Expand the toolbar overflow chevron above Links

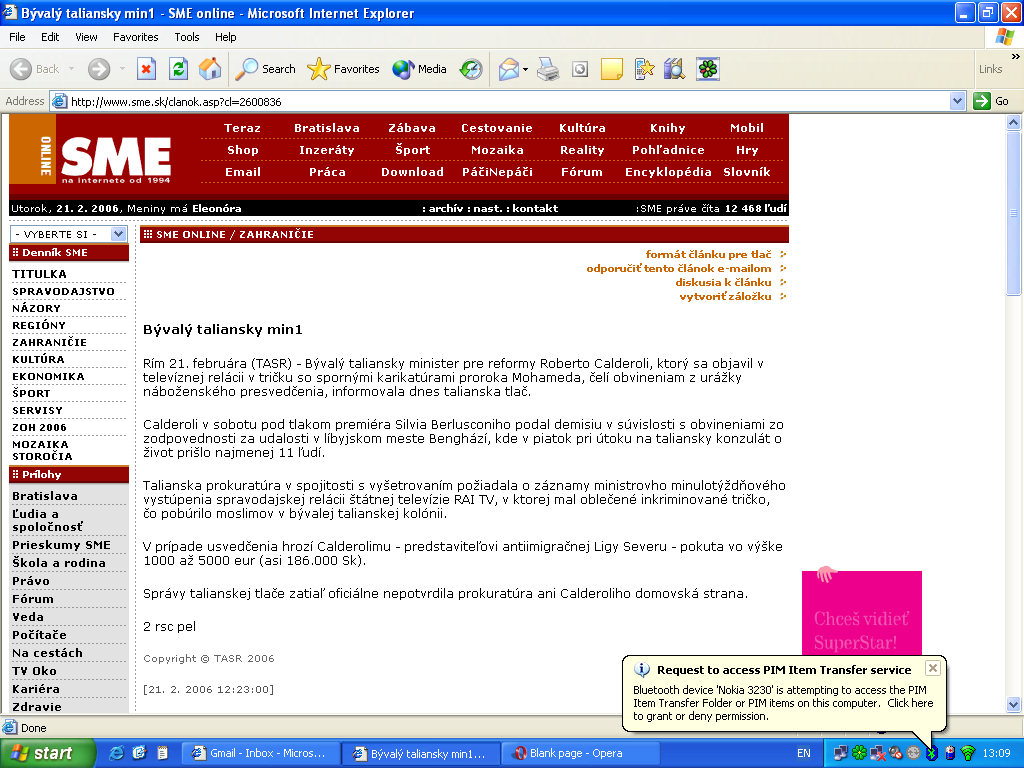pos(1015,57)
